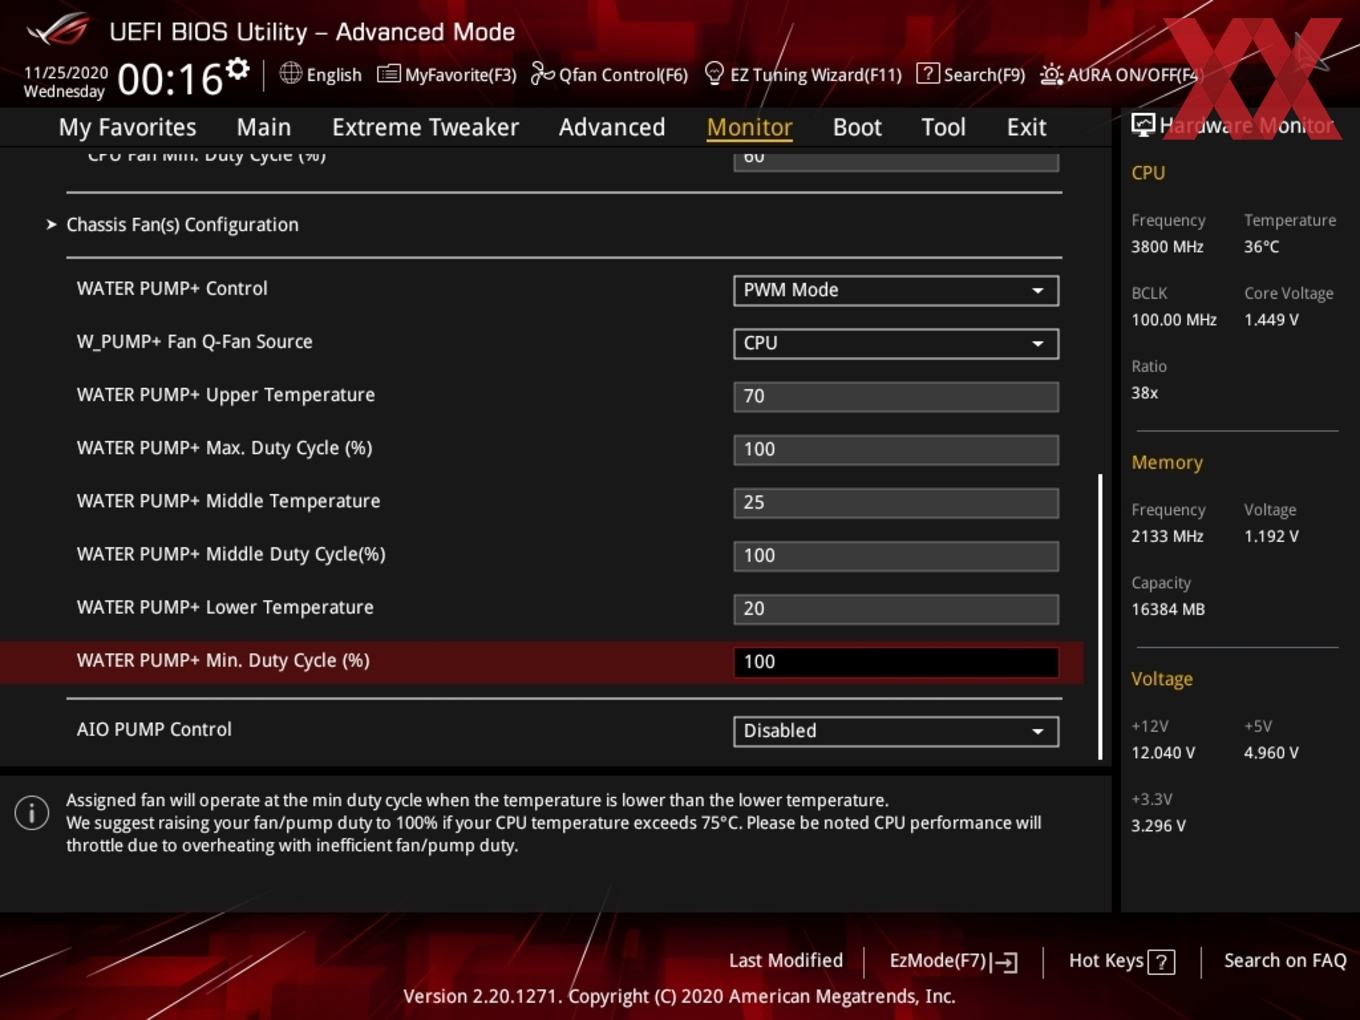Viewport: 1360px width, 1020px height.
Task: Click the info icon beside help text
Action: pos(32,813)
